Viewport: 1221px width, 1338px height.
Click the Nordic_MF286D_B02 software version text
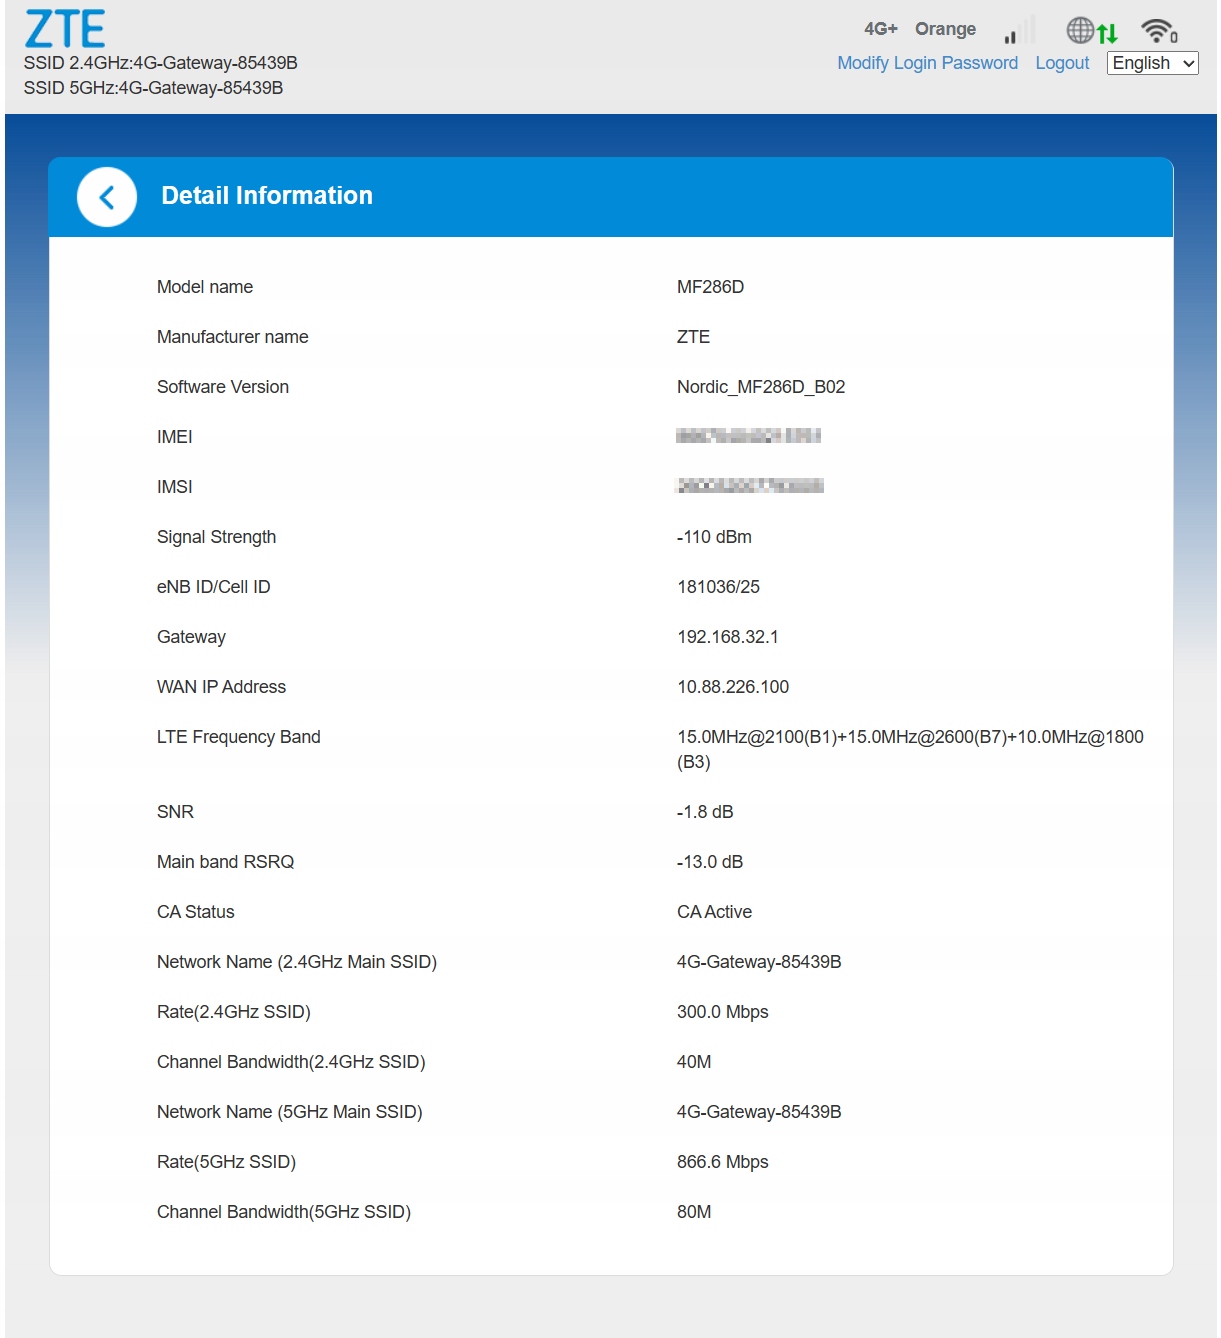coord(760,387)
